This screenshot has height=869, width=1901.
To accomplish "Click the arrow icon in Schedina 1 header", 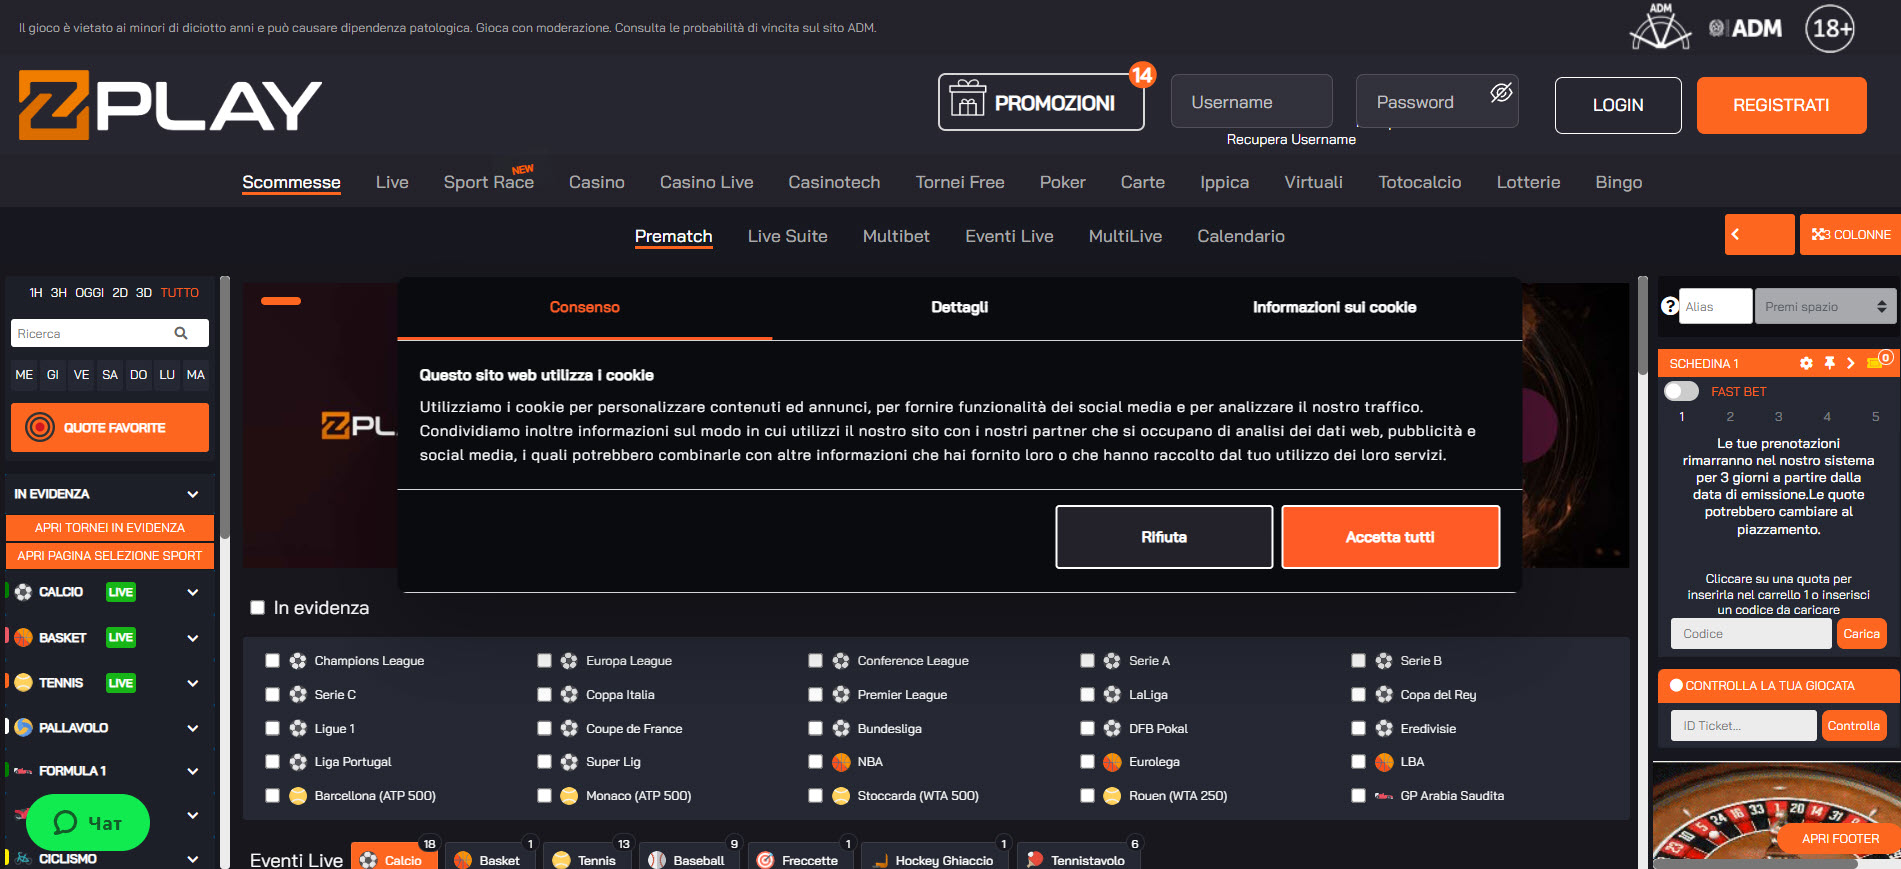I will 1851,363.
